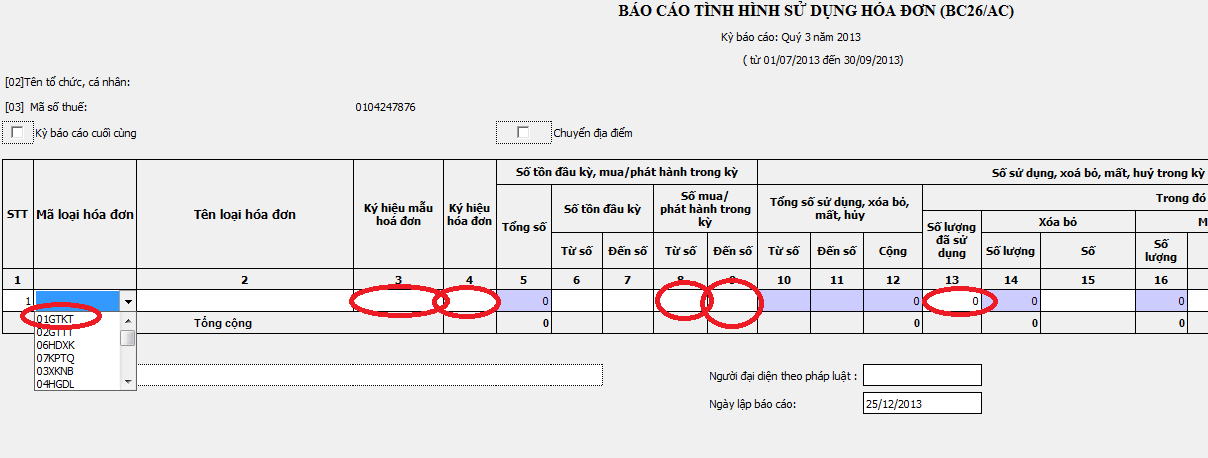Click the dropdown list scroll-down arrow
1208x458 pixels.
127,382
